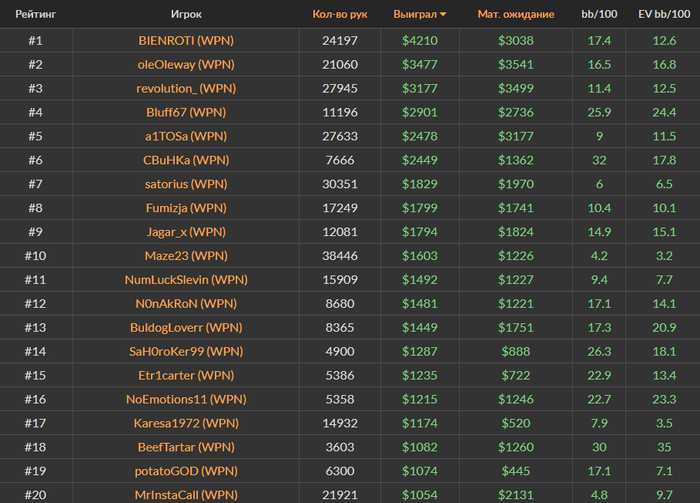The height and width of the screenshot is (503, 700).
Task: Open player Maze23 (WPN) profile
Action: tap(186, 256)
